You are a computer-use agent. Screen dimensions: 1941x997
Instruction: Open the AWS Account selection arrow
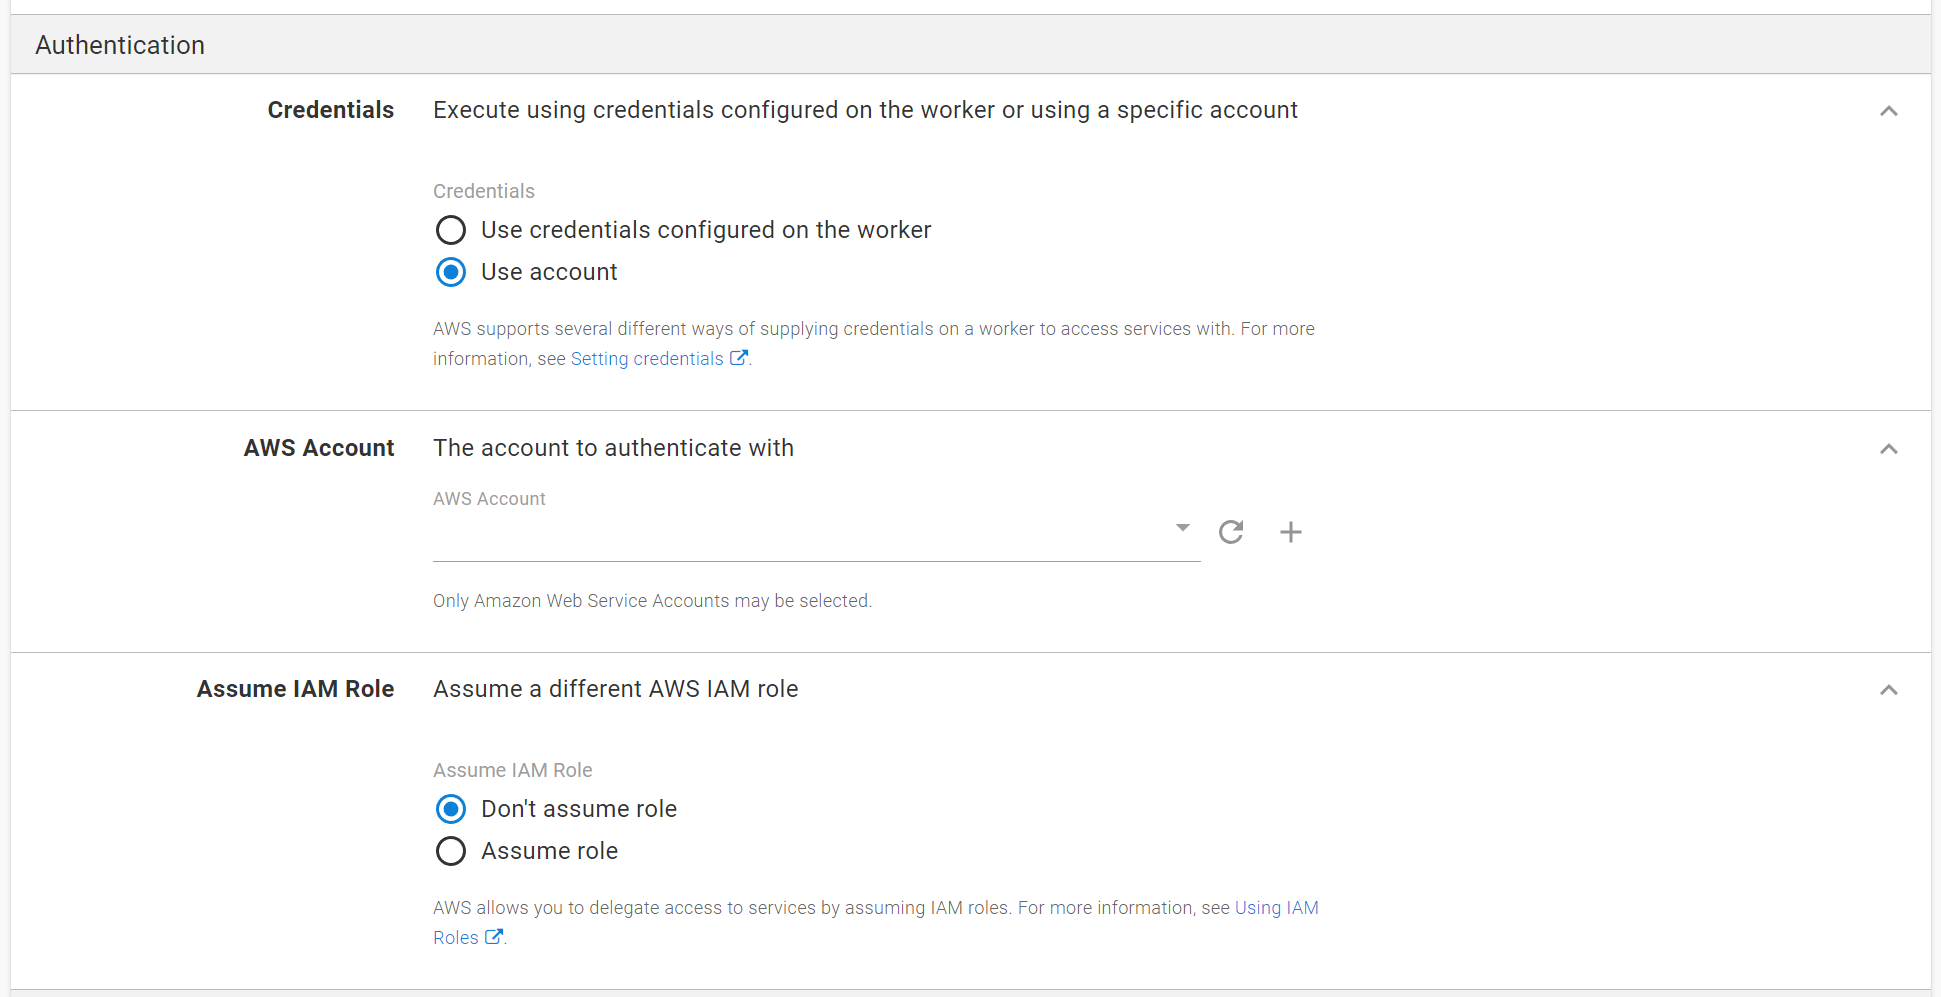click(x=1182, y=527)
